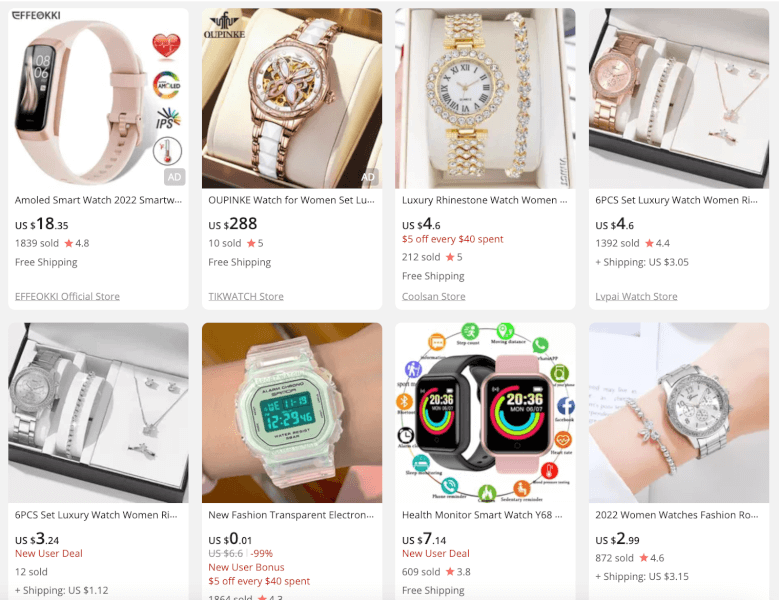Click the AD badge on the OUPINKE watch image
779x600 pixels.
(x=368, y=177)
